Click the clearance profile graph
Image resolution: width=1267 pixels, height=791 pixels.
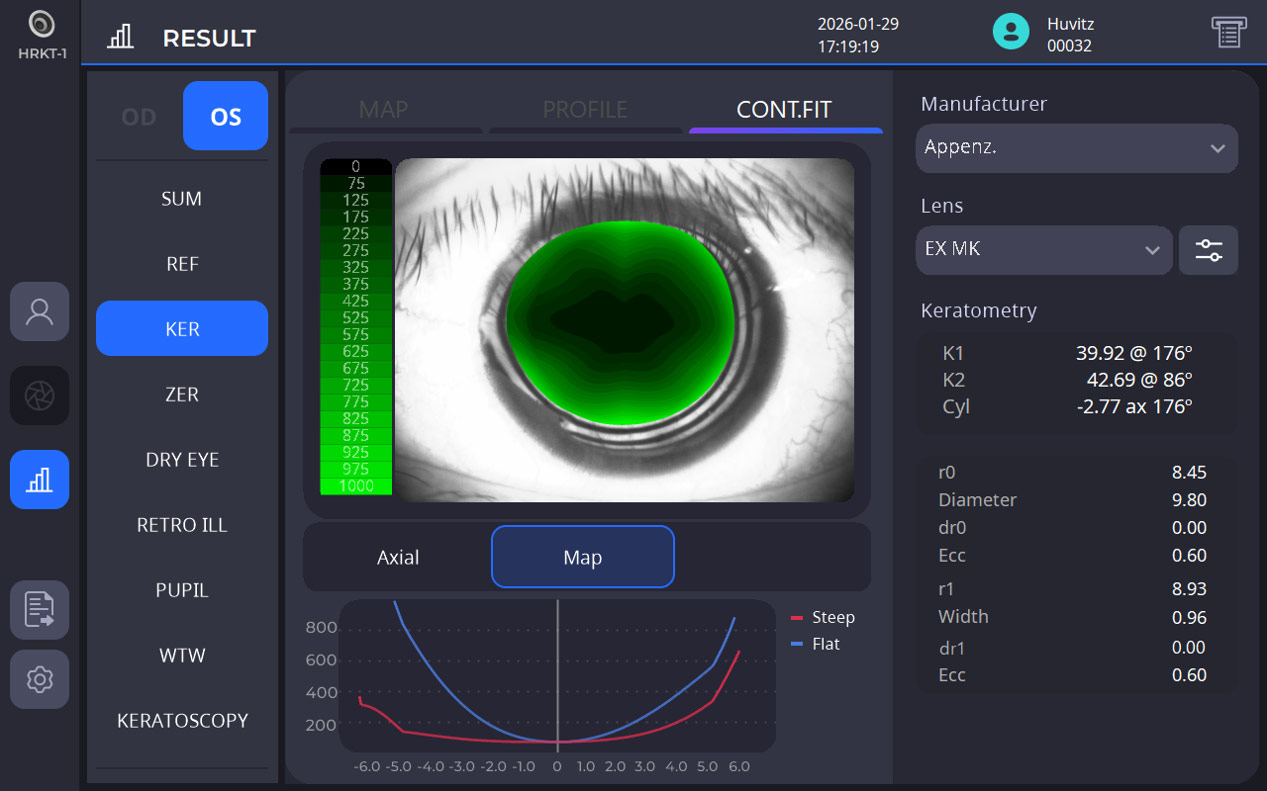[x=557, y=675]
